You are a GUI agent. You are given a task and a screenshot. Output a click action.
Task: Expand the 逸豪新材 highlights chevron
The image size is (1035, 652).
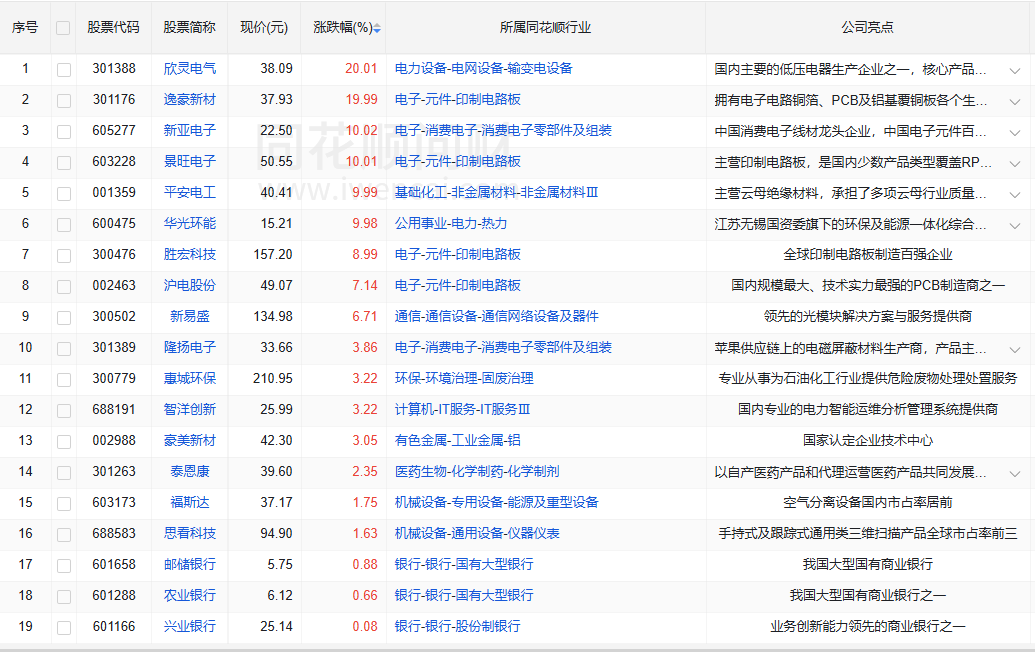1015,102
